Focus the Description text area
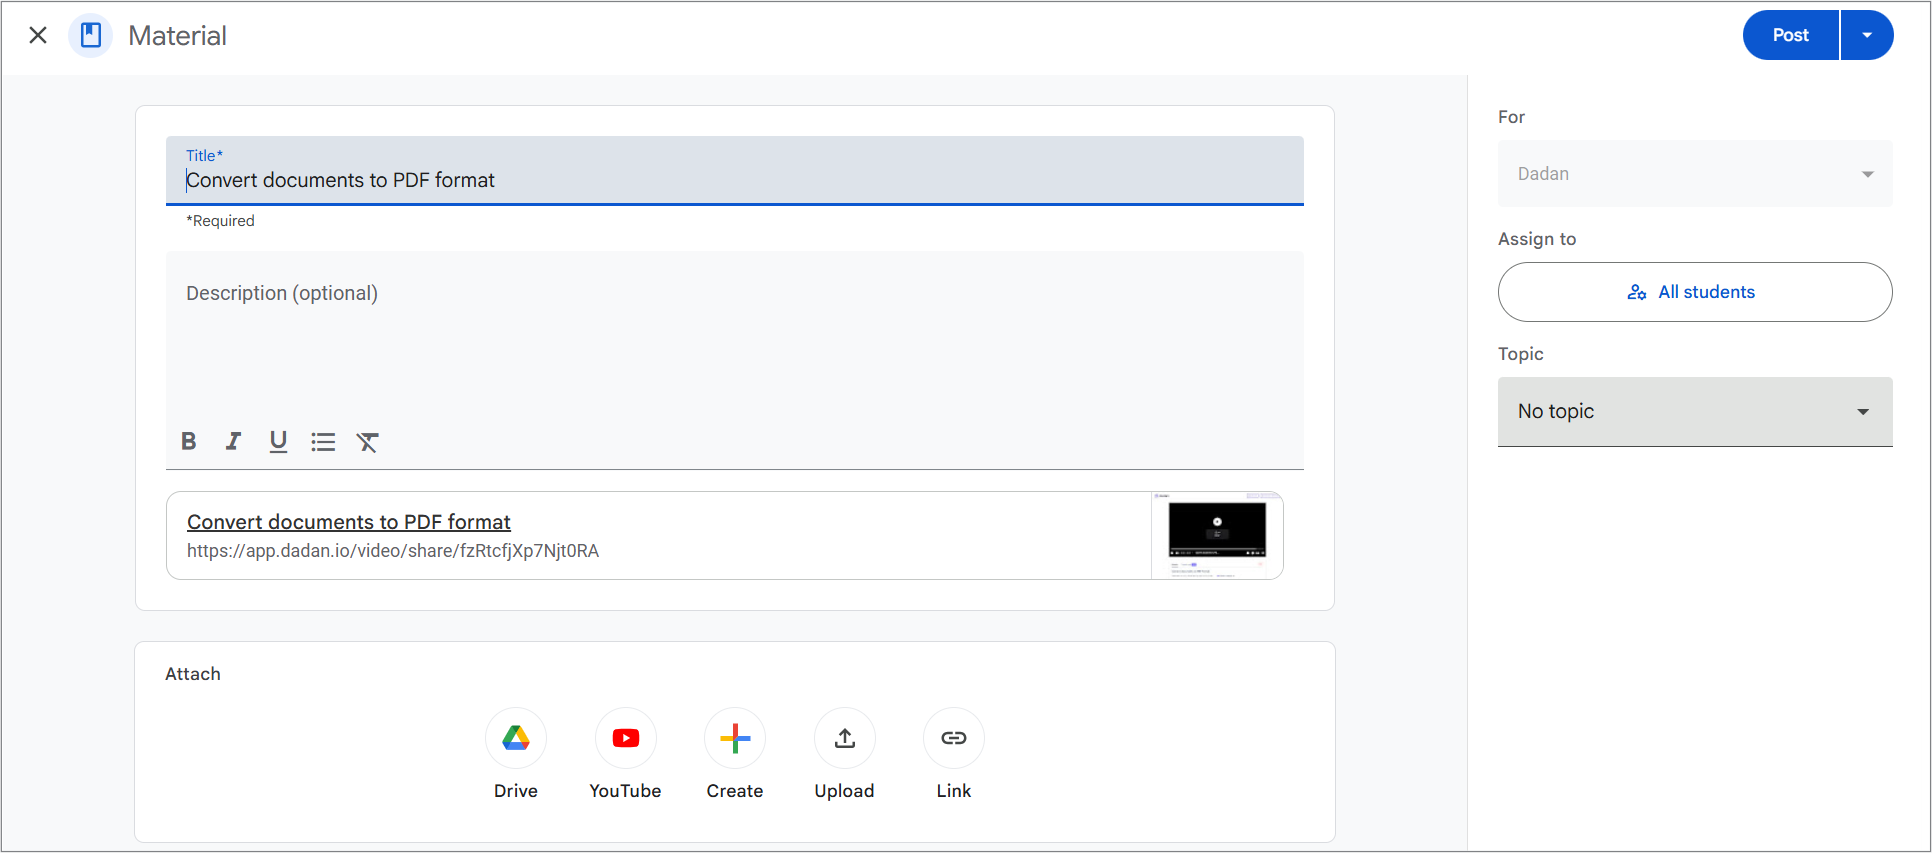This screenshot has width=1932, height=853. [x=734, y=340]
